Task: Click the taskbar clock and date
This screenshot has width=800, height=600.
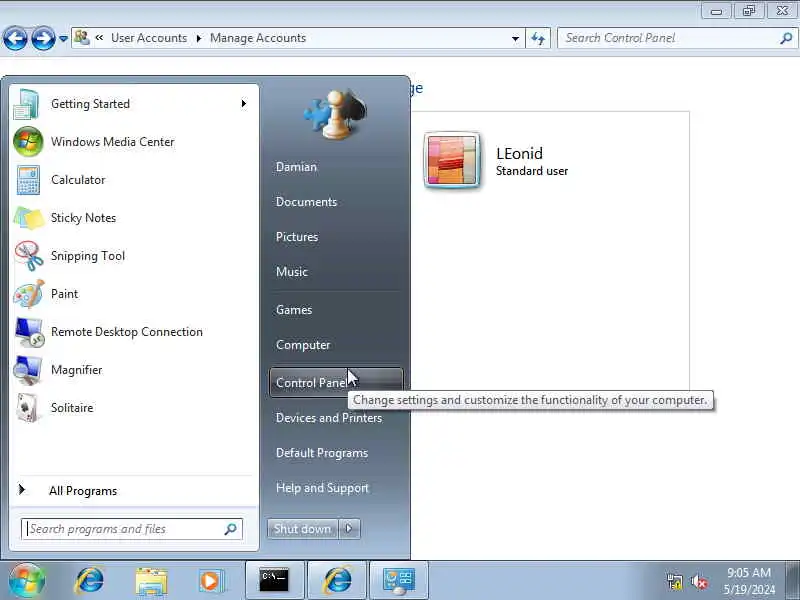Action: point(748,581)
